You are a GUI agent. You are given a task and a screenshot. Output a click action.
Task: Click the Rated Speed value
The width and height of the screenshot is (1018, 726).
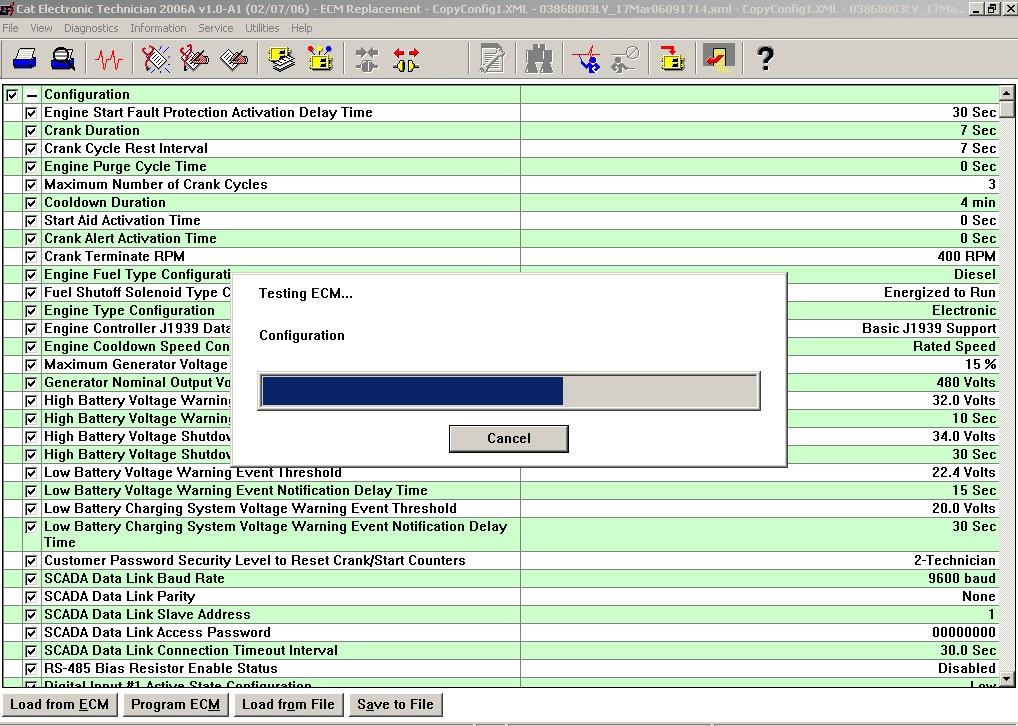(x=954, y=346)
